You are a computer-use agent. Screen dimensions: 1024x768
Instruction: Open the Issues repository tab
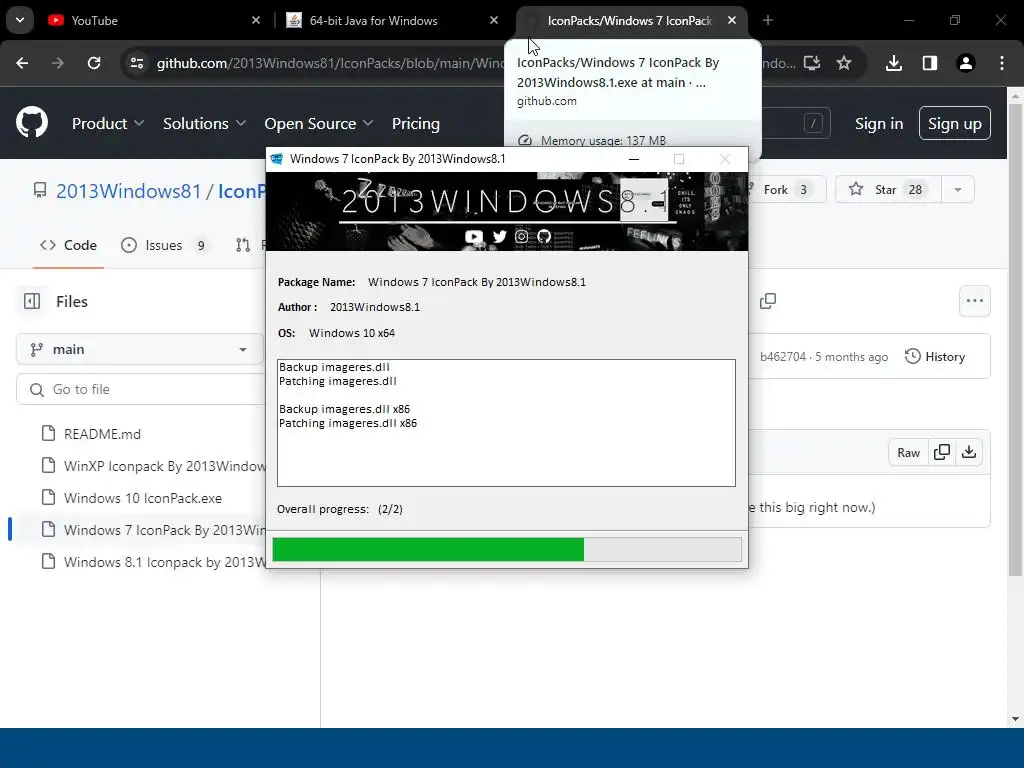pyautogui.click(x=165, y=246)
